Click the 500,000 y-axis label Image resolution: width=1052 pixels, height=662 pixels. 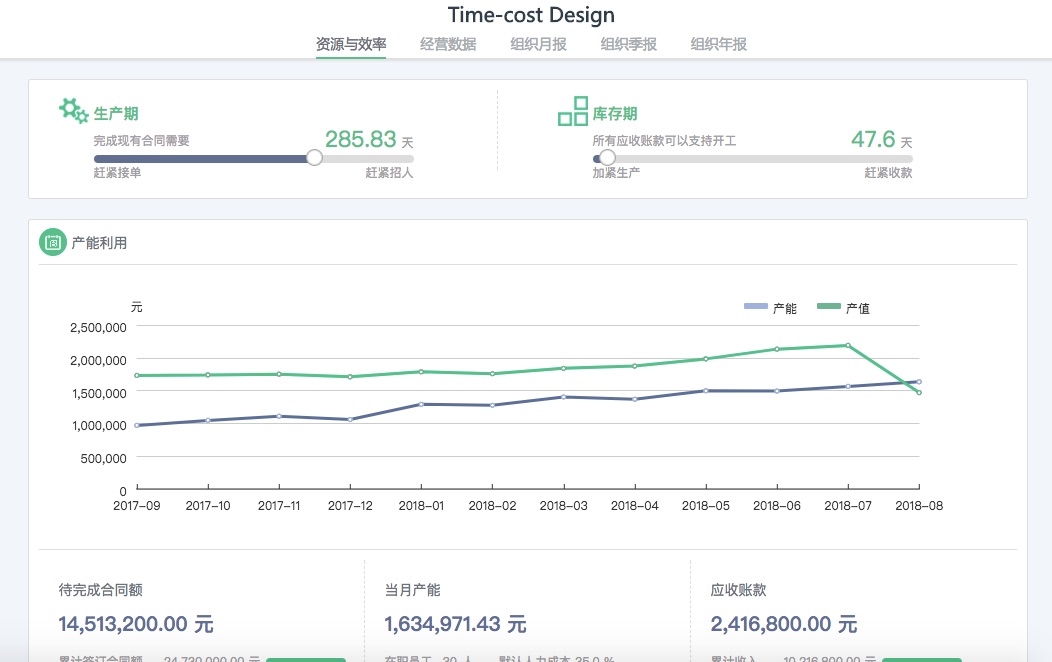point(103,458)
